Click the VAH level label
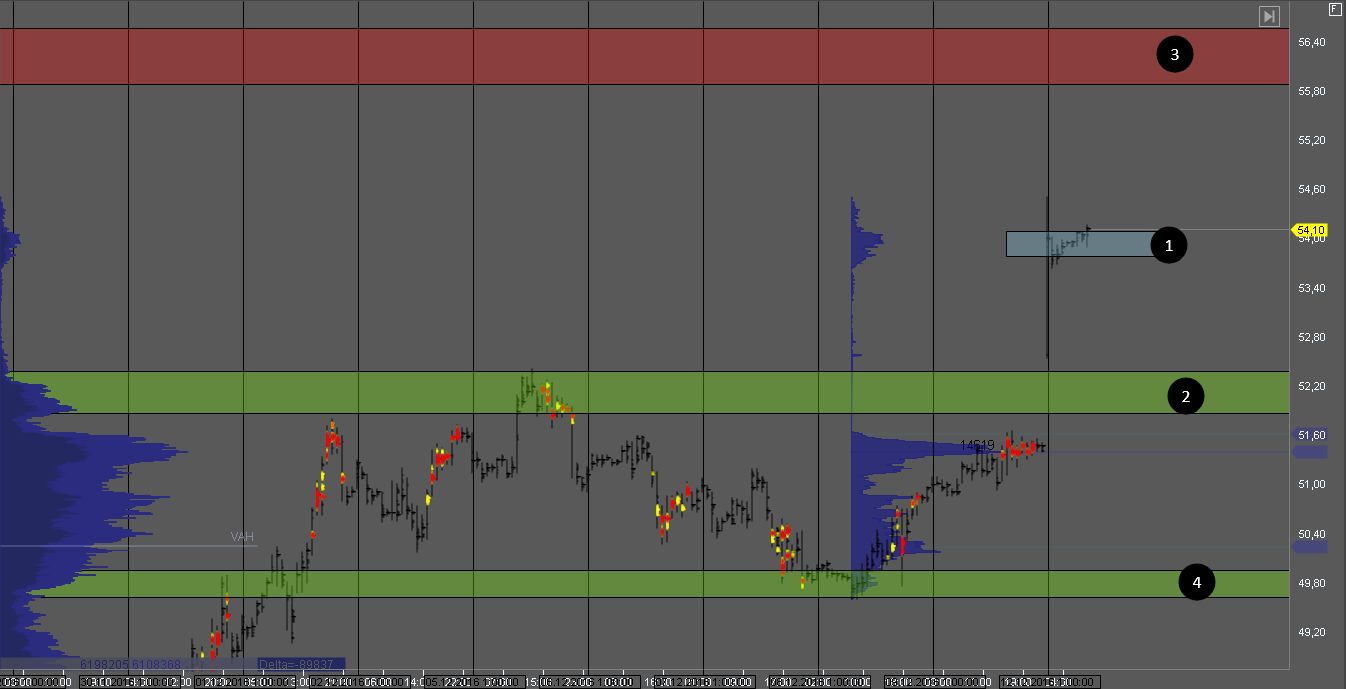 pos(242,537)
